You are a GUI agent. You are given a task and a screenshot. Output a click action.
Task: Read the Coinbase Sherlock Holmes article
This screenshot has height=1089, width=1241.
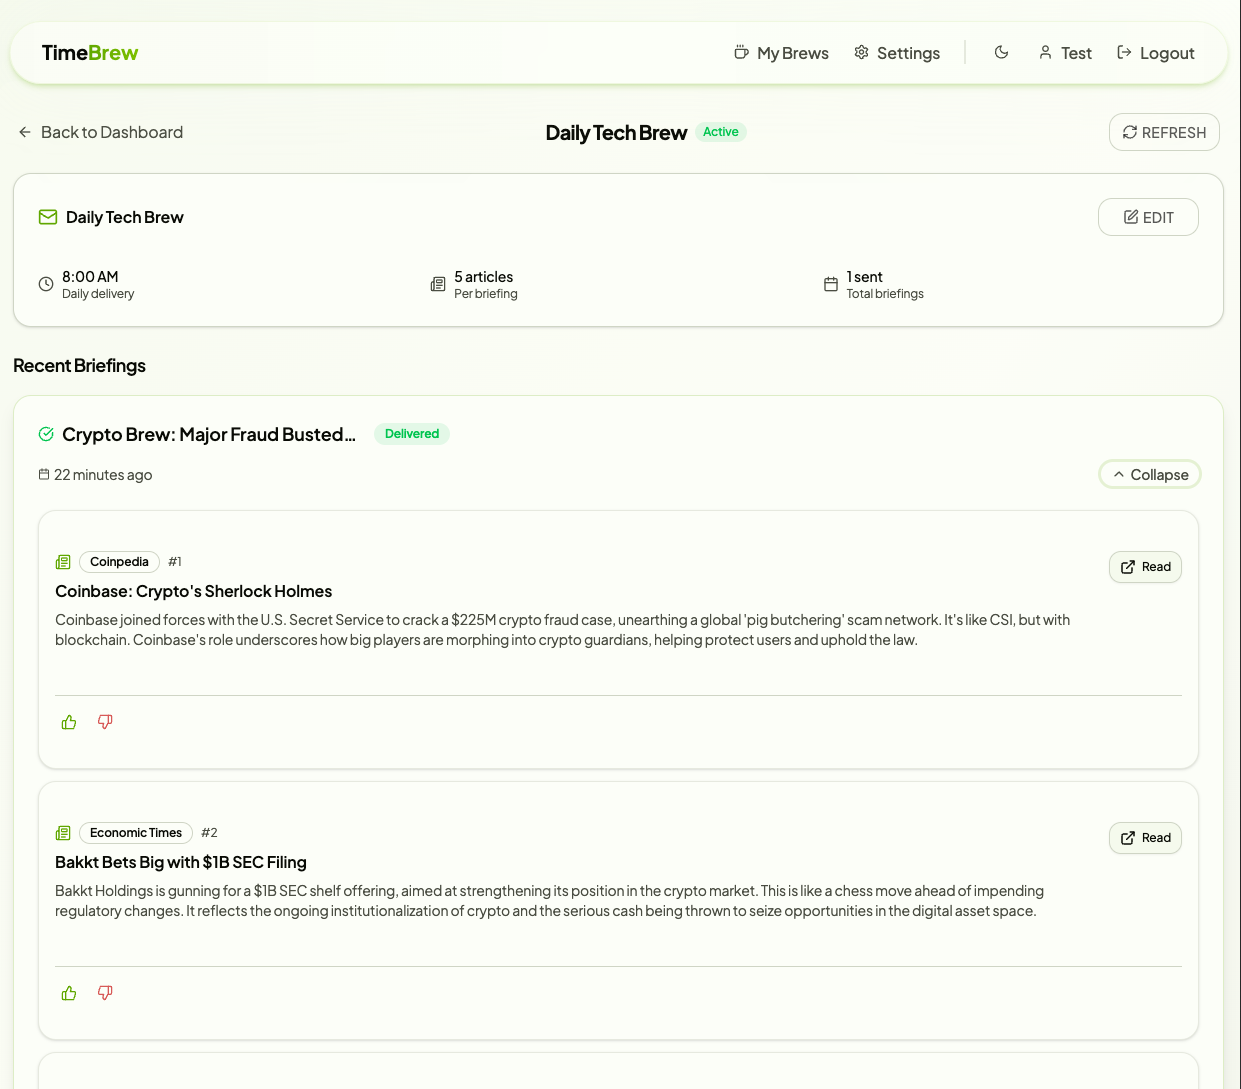(1145, 567)
